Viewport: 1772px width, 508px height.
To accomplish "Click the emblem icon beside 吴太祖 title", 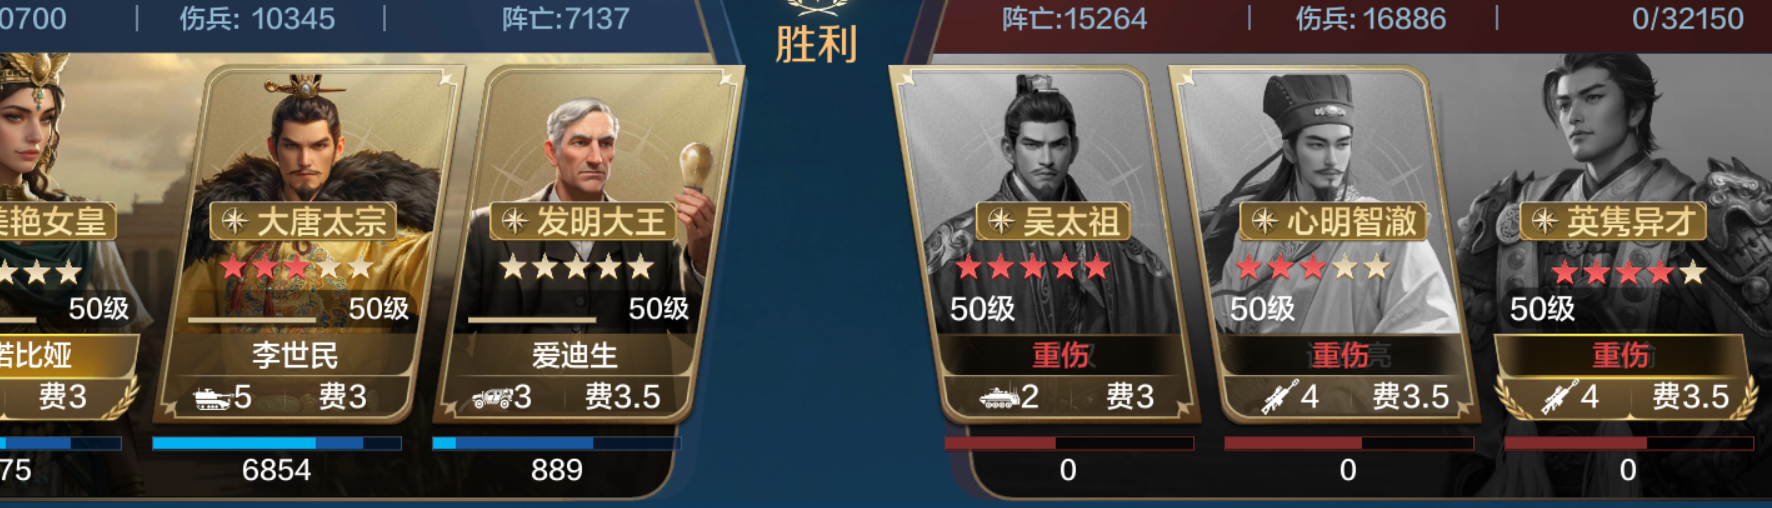I will tap(1001, 221).
